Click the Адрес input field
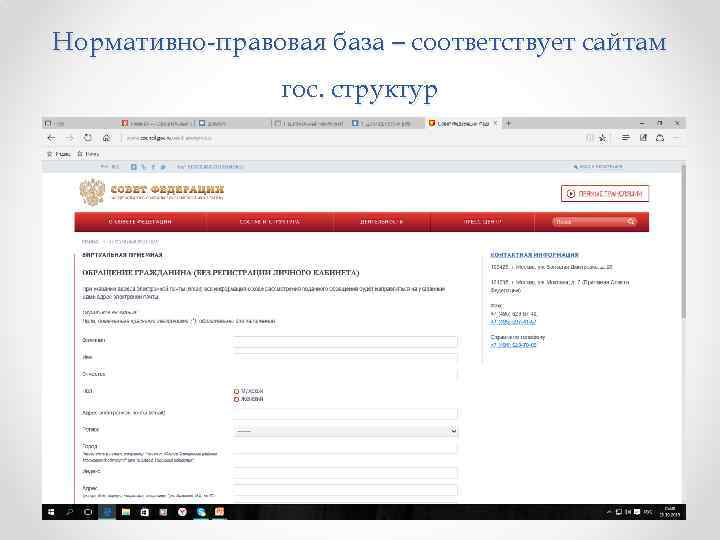Screen dimensions: 720x540 click(x=345, y=490)
